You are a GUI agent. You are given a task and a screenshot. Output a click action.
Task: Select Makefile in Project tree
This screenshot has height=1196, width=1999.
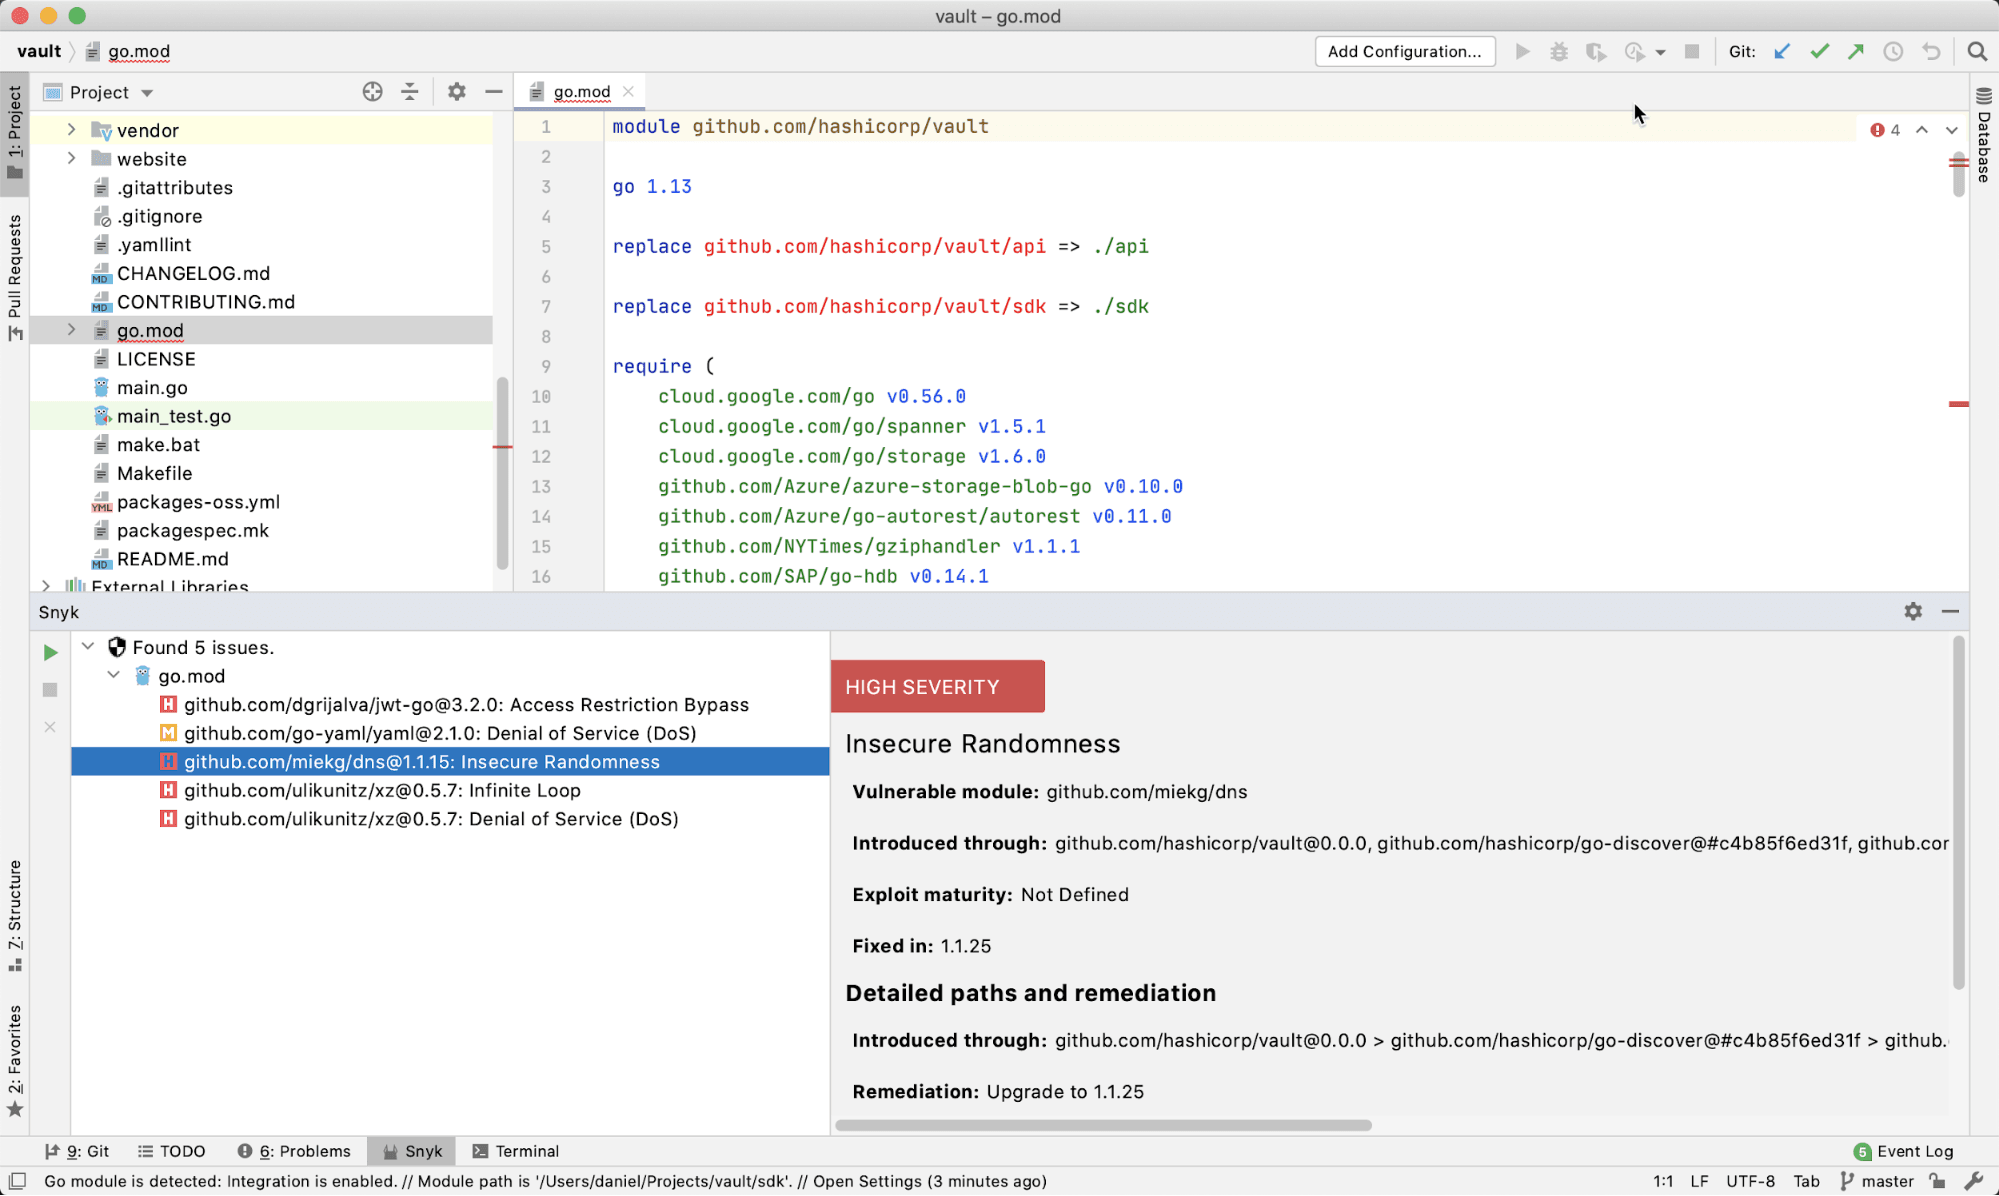(154, 473)
